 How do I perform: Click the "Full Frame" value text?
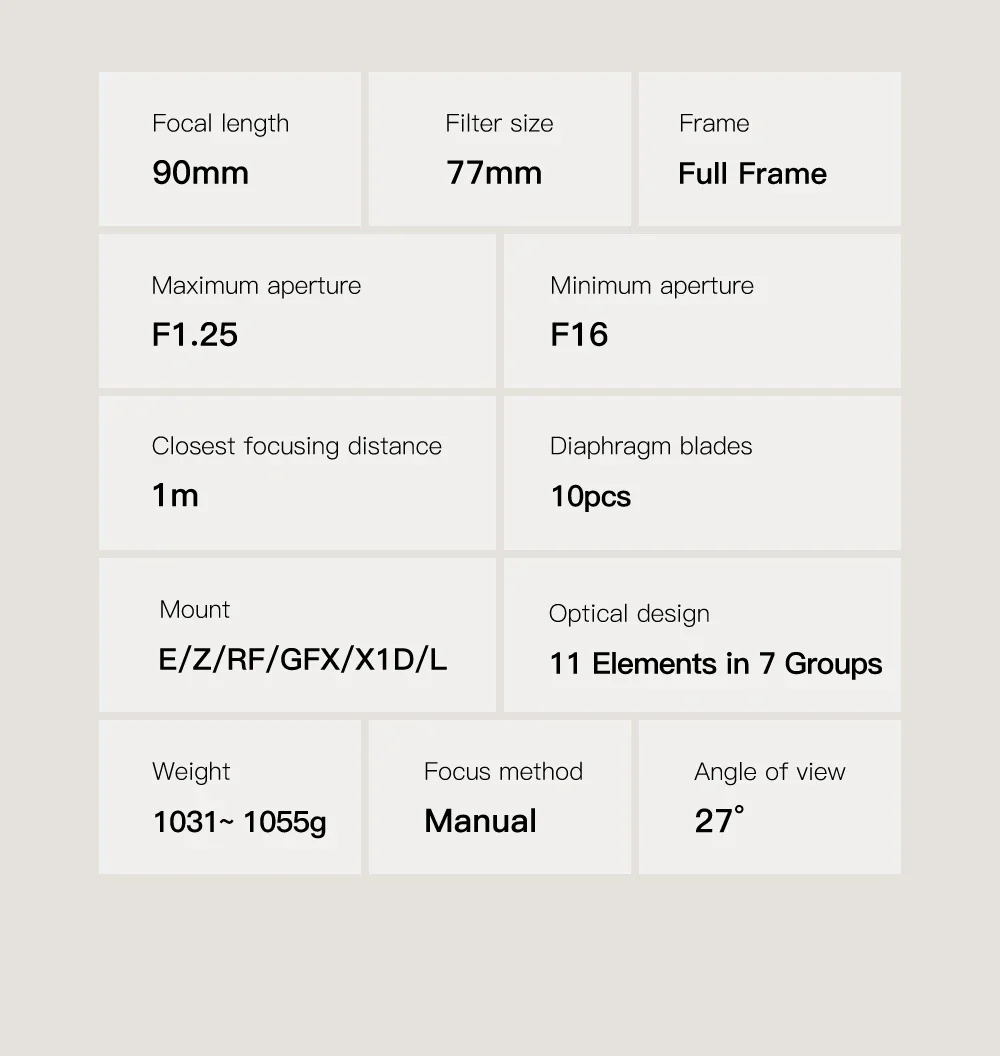[x=752, y=174]
